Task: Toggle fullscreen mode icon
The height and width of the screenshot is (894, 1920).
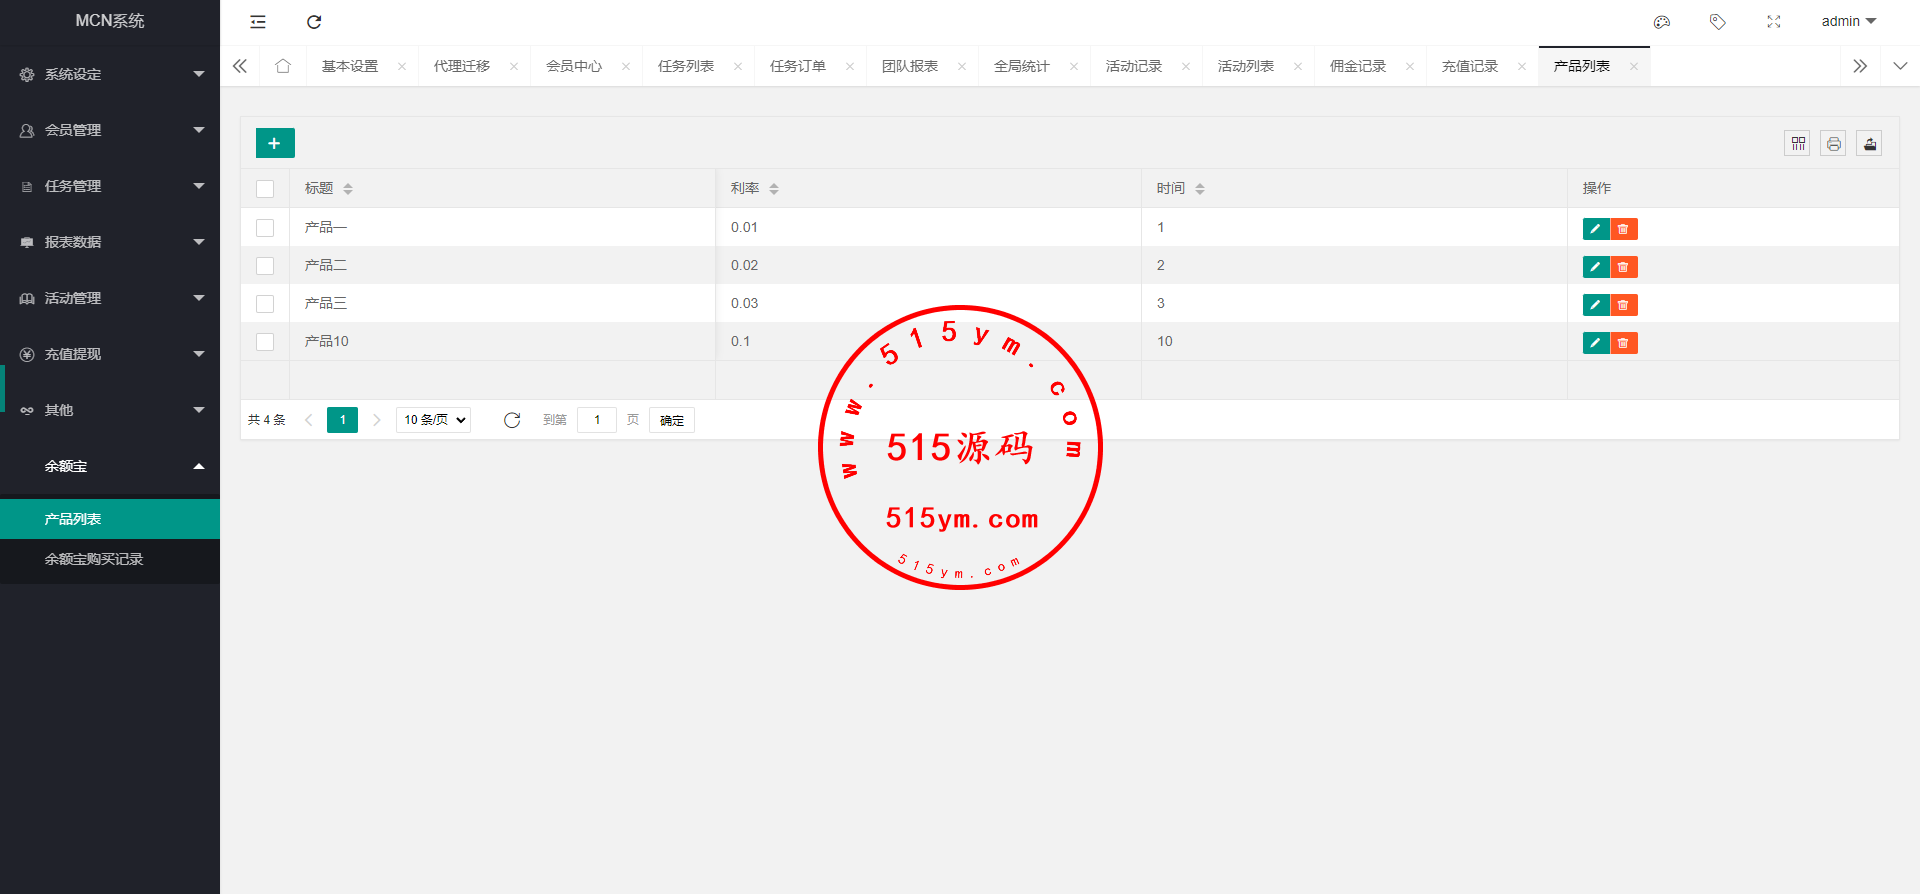Action: tap(1774, 22)
